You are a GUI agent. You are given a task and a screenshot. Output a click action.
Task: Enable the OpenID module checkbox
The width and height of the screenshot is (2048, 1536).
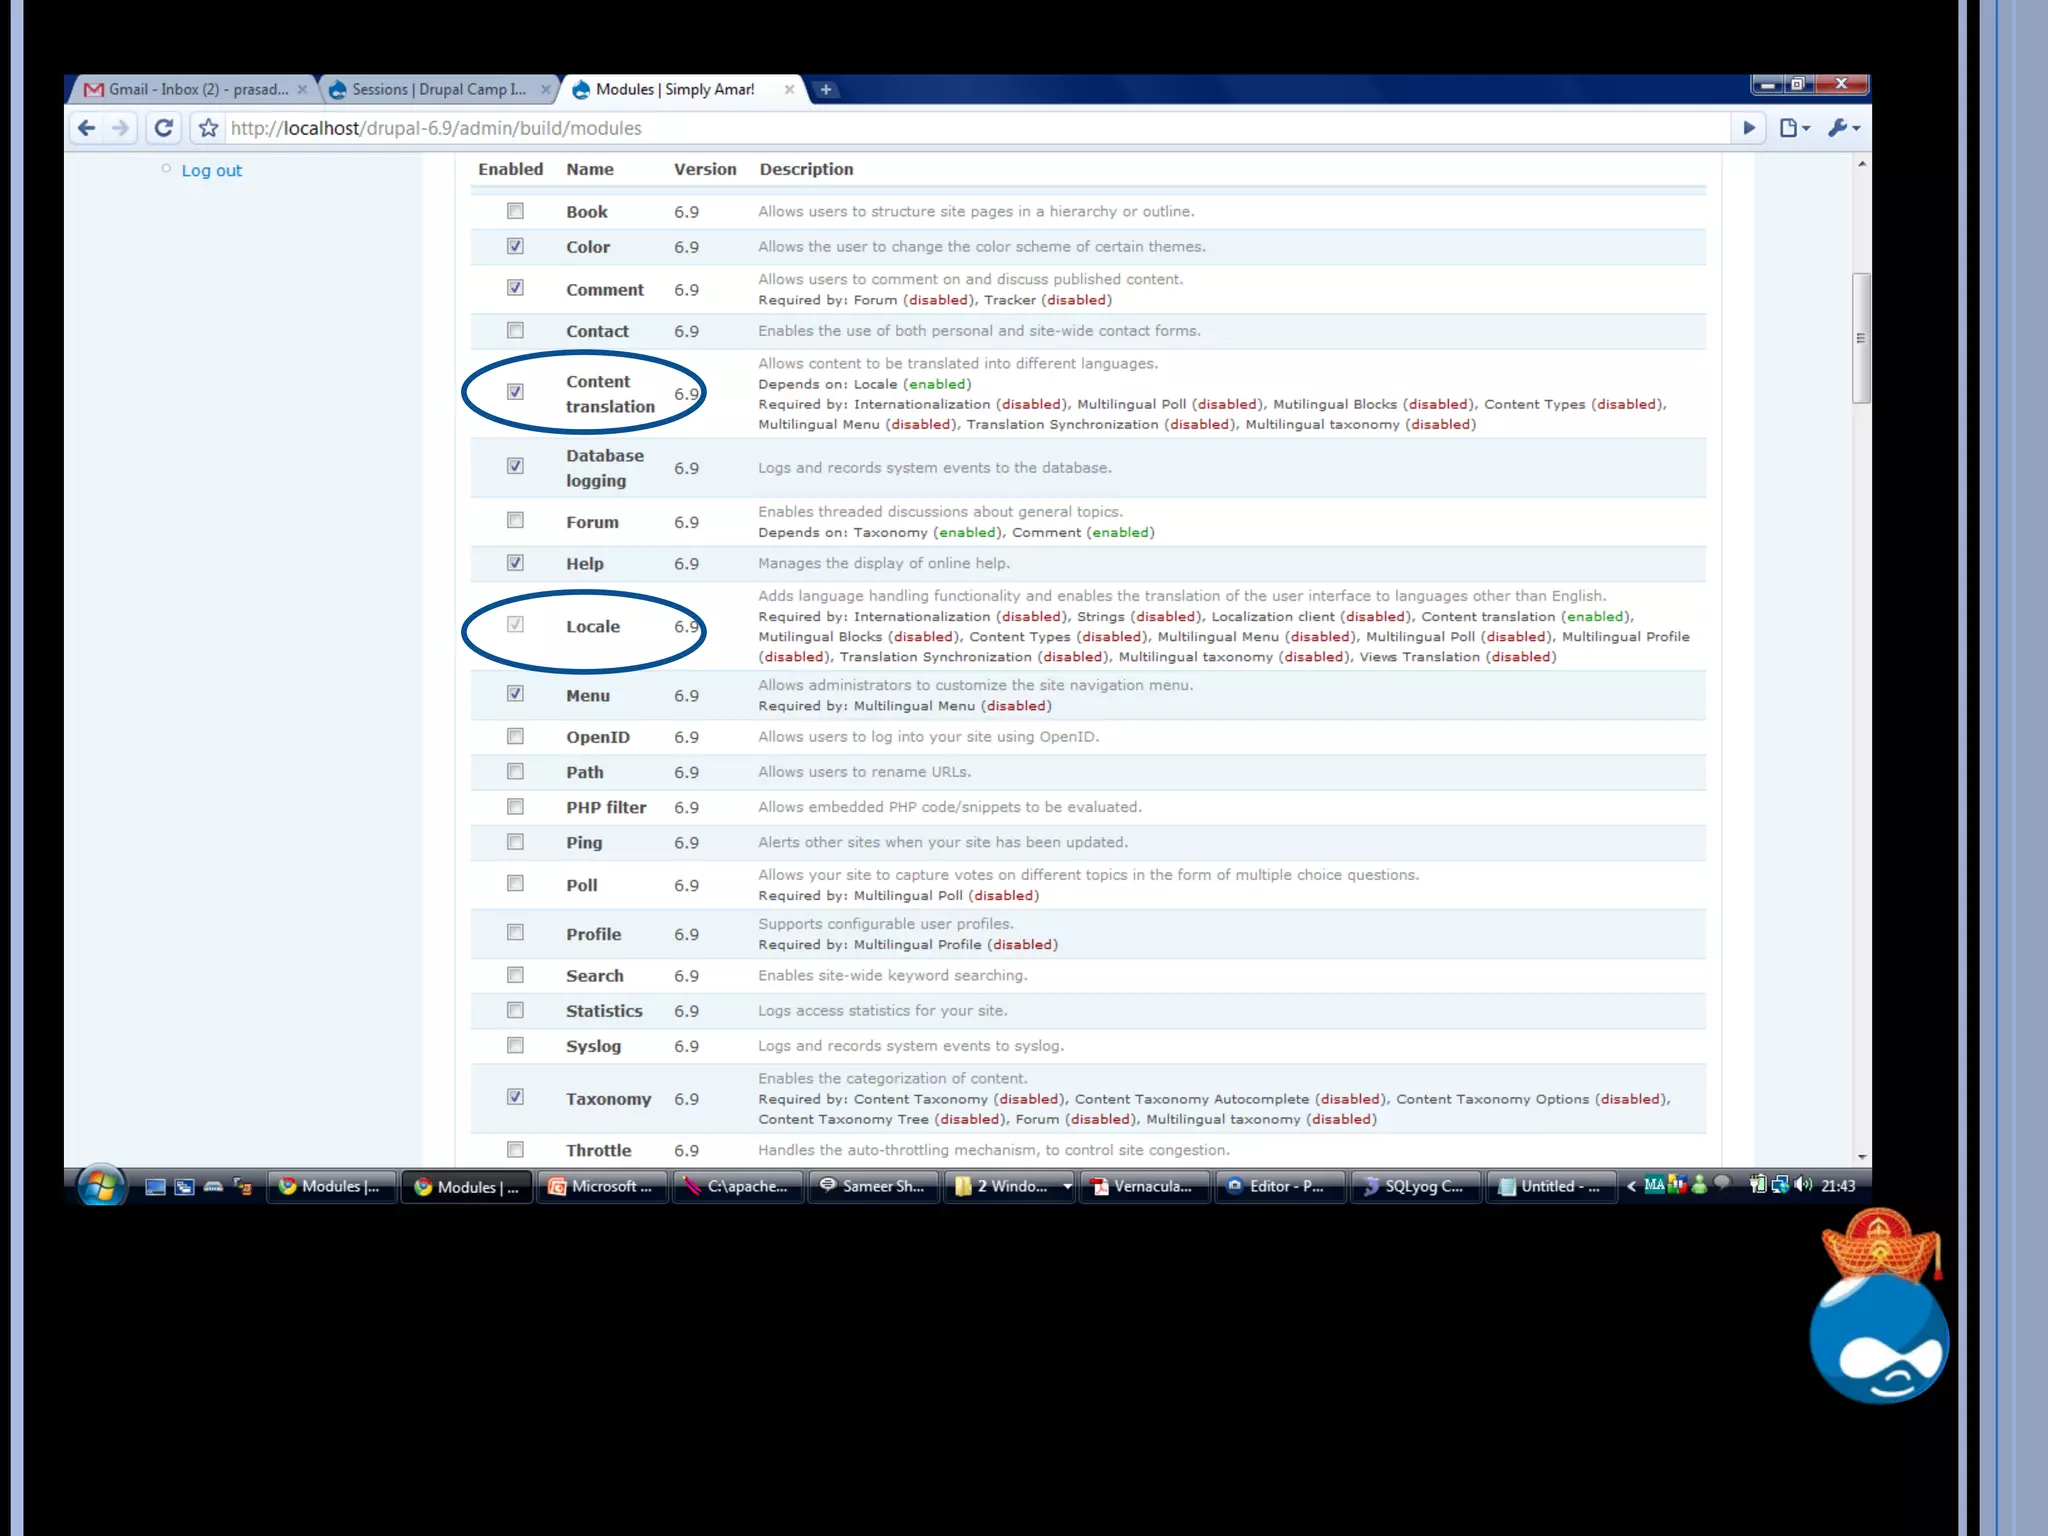point(515,737)
